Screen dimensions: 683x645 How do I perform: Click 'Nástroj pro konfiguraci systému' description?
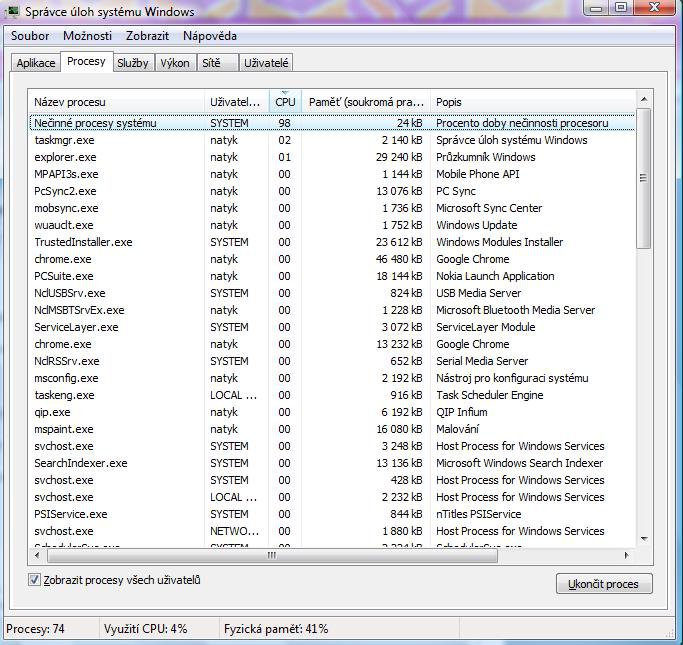click(x=512, y=378)
